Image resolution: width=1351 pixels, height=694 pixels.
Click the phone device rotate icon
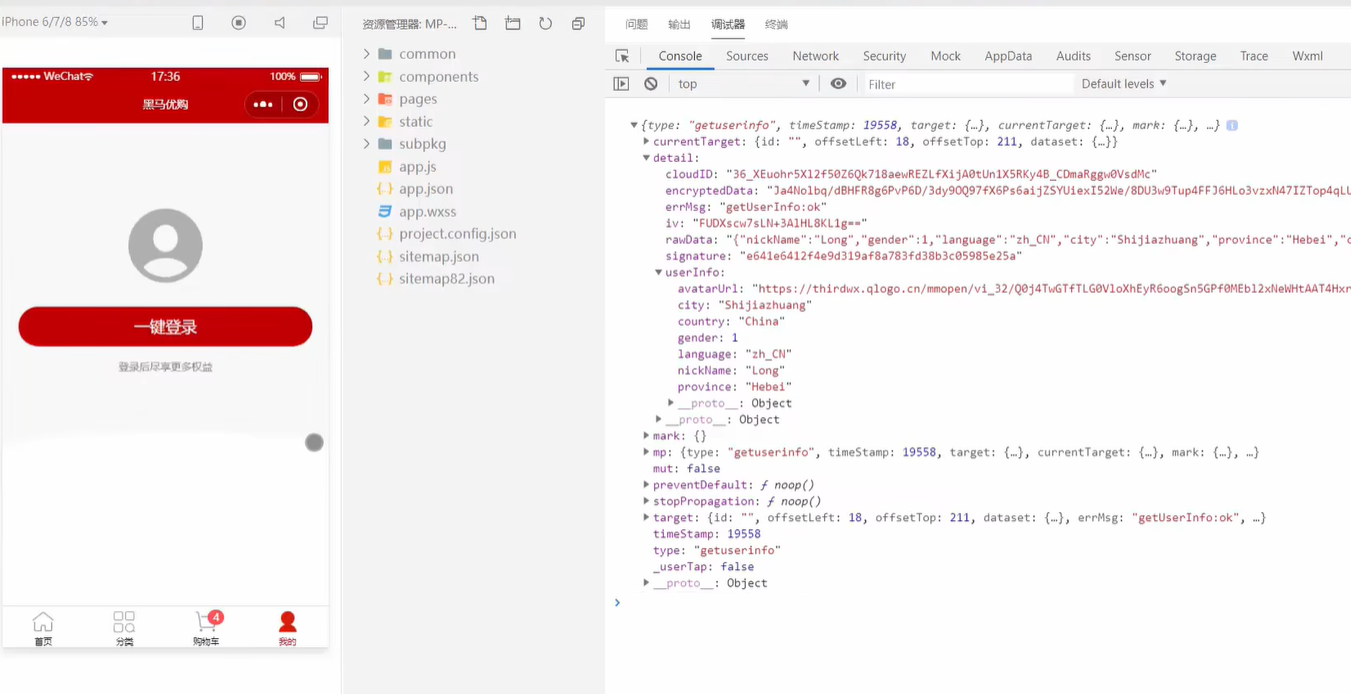point(198,23)
